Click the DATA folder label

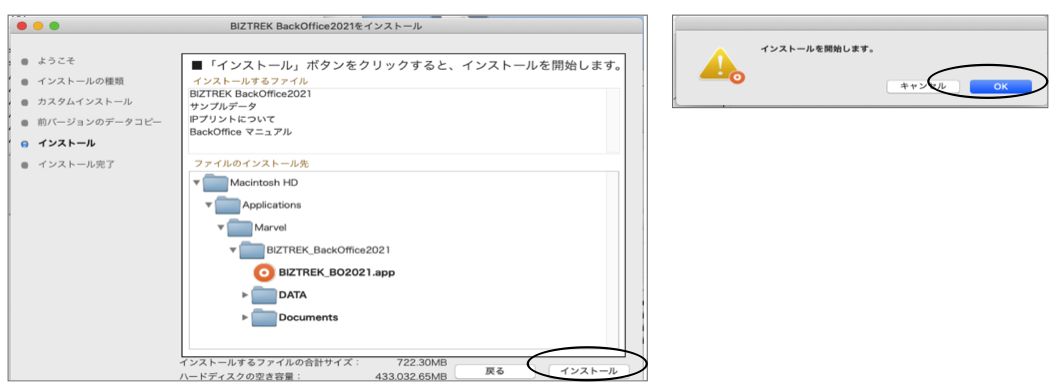[293, 295]
